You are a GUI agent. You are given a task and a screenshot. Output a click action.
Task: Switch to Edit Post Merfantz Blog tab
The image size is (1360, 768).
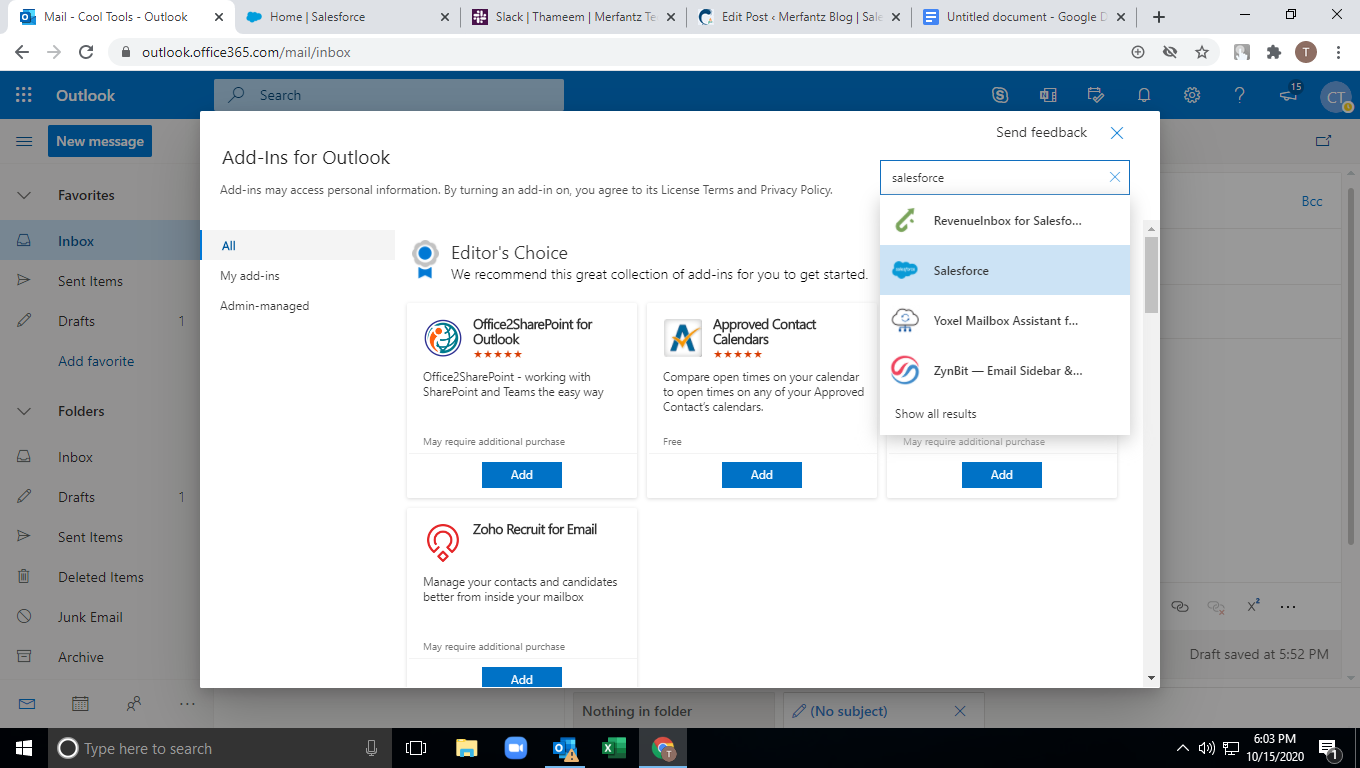[x=800, y=17]
